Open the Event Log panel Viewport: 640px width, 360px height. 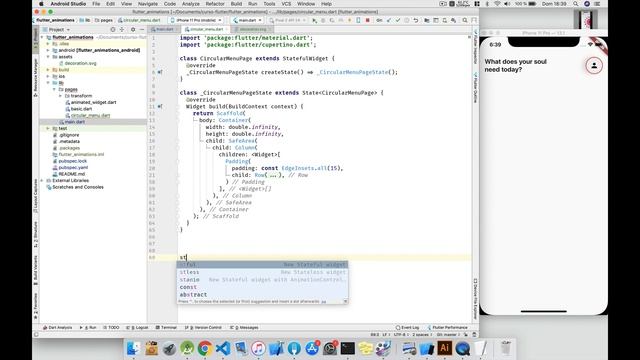coord(408,327)
